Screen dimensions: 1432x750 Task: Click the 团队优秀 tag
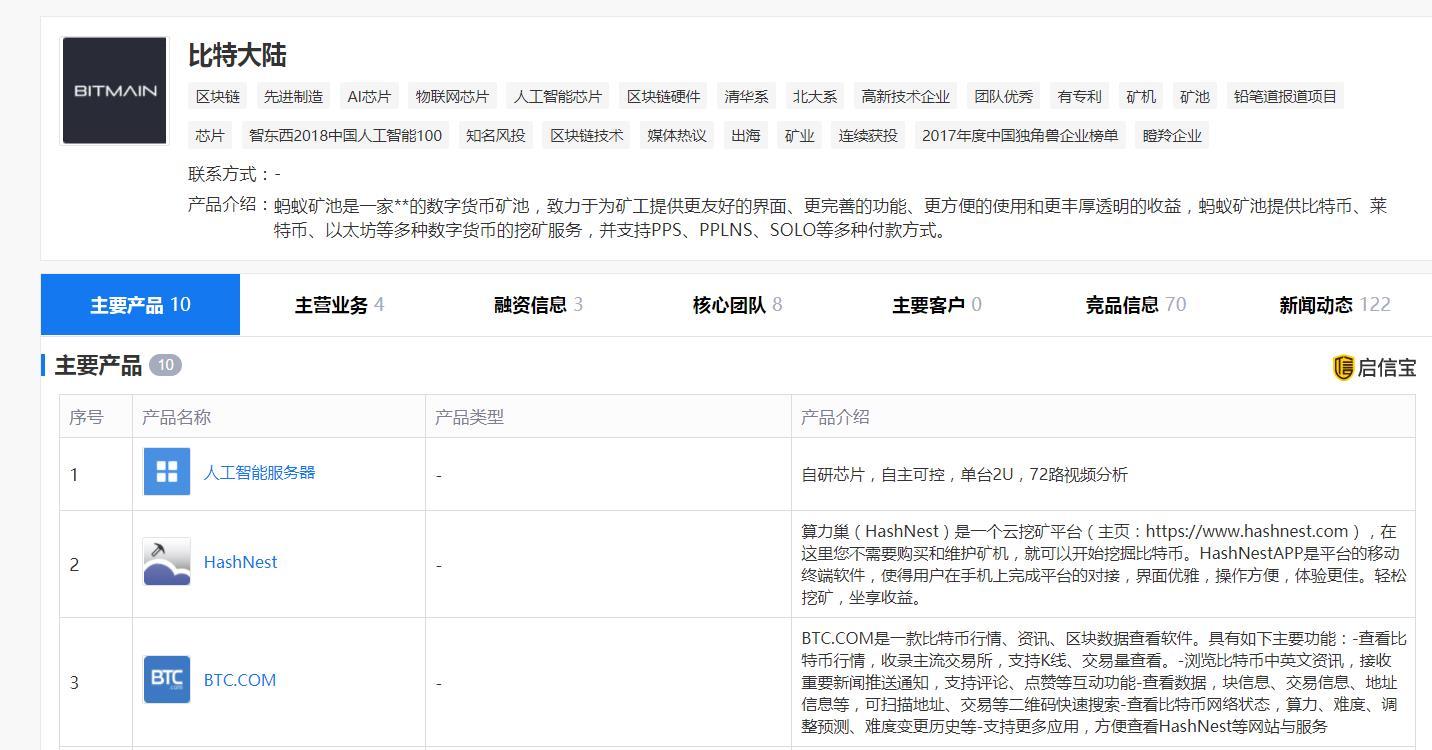[x=1004, y=96]
